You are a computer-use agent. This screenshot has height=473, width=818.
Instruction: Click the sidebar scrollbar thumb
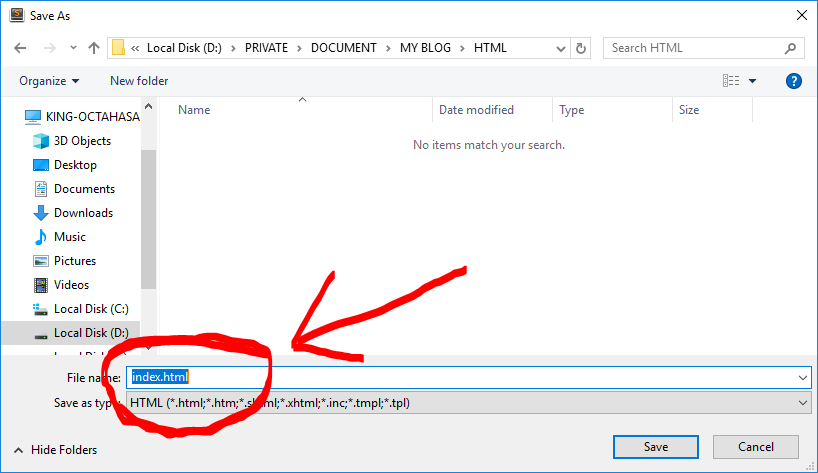pyautogui.click(x=149, y=219)
